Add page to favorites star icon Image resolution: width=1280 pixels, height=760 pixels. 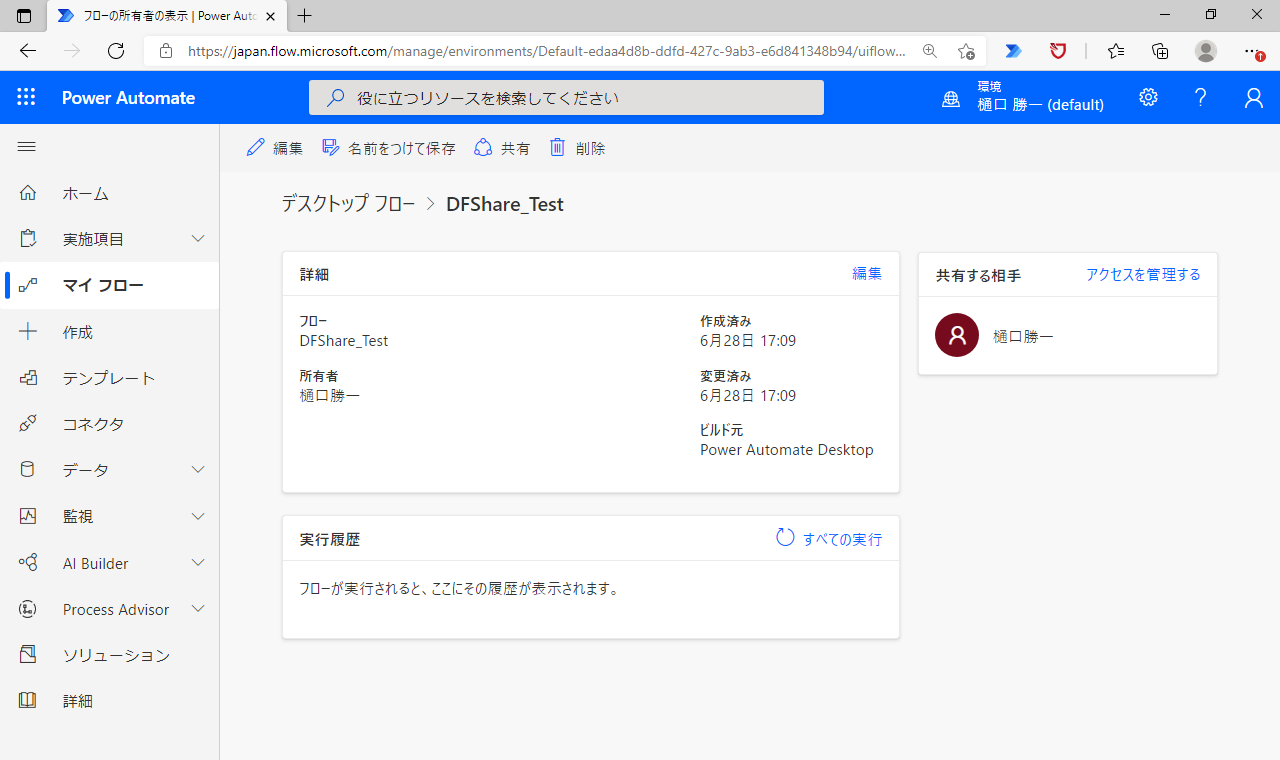[x=966, y=51]
